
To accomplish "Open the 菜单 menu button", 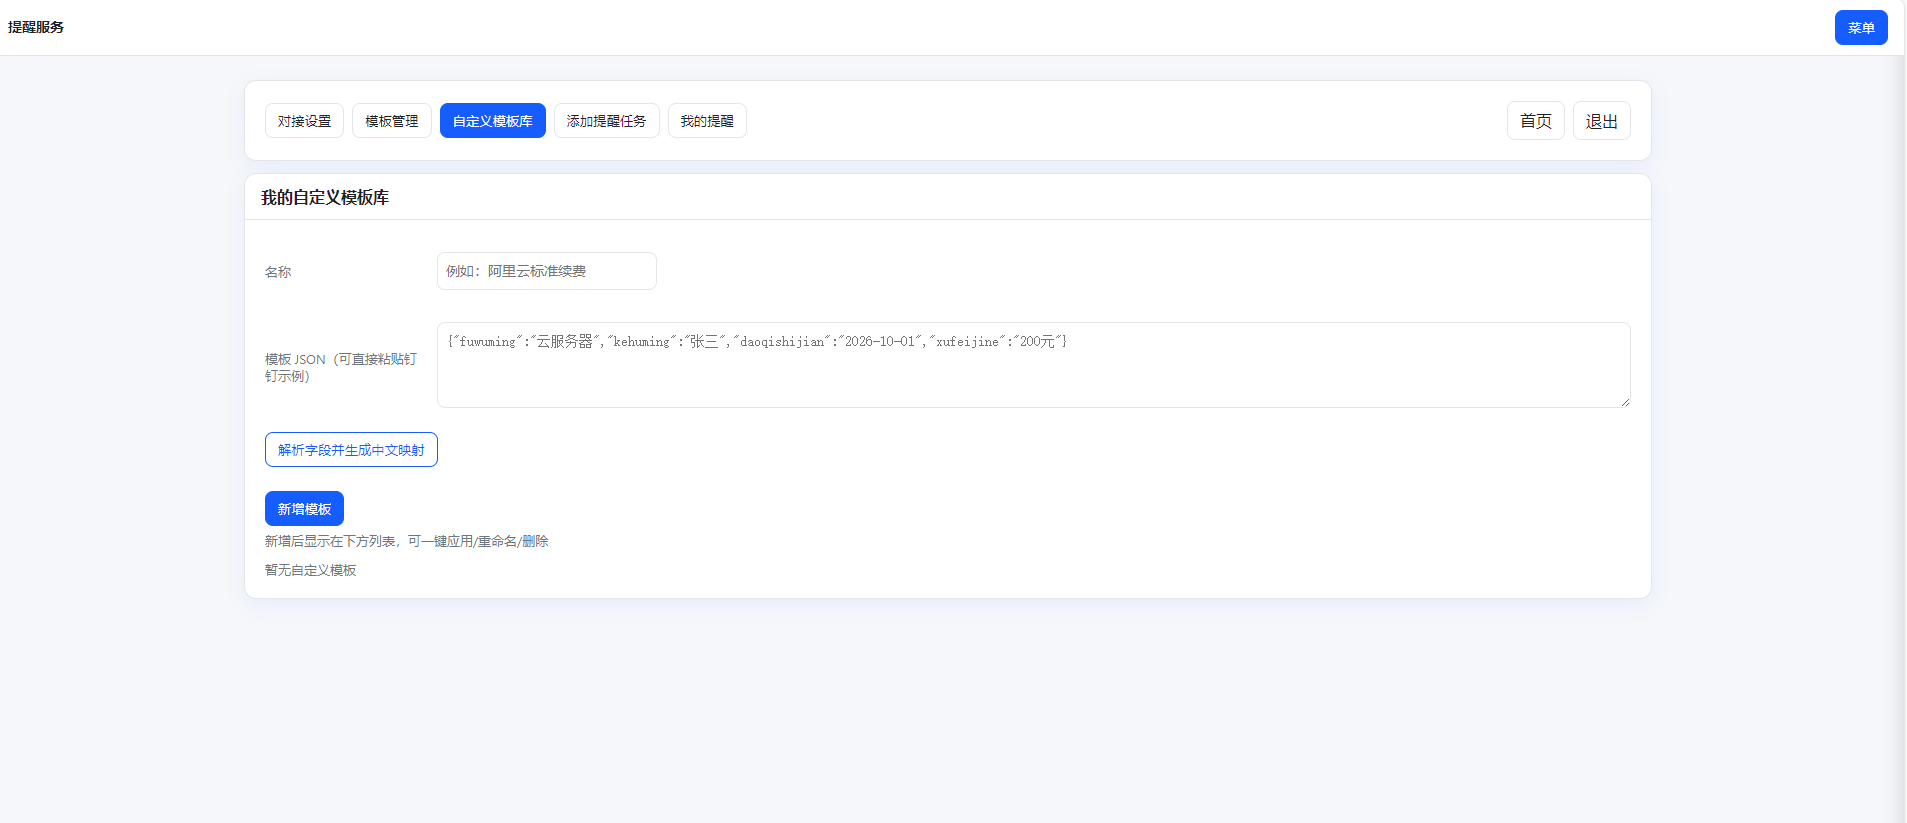I will point(1860,28).
